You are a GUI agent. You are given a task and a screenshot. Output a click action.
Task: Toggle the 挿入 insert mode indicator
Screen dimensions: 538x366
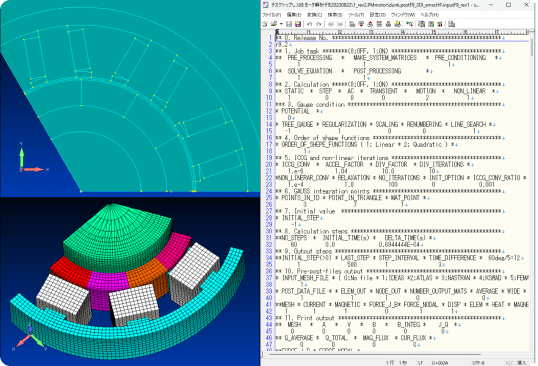(522, 363)
